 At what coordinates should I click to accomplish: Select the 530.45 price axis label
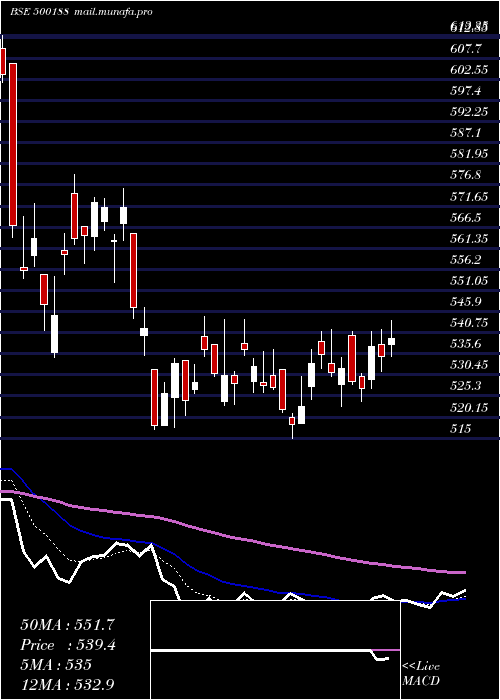click(469, 365)
